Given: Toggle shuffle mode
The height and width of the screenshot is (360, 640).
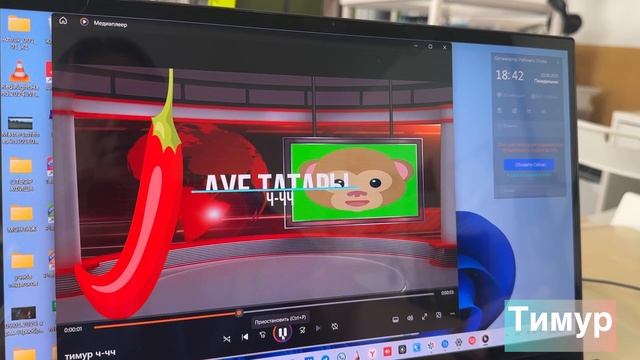Looking at the screenshot, I should point(227,339).
